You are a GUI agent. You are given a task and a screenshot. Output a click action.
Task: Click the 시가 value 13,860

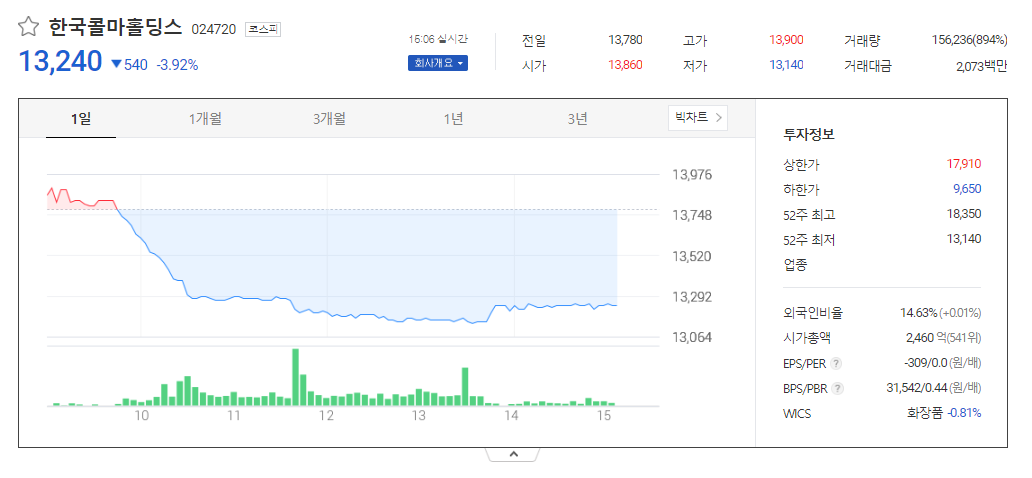[x=625, y=65]
